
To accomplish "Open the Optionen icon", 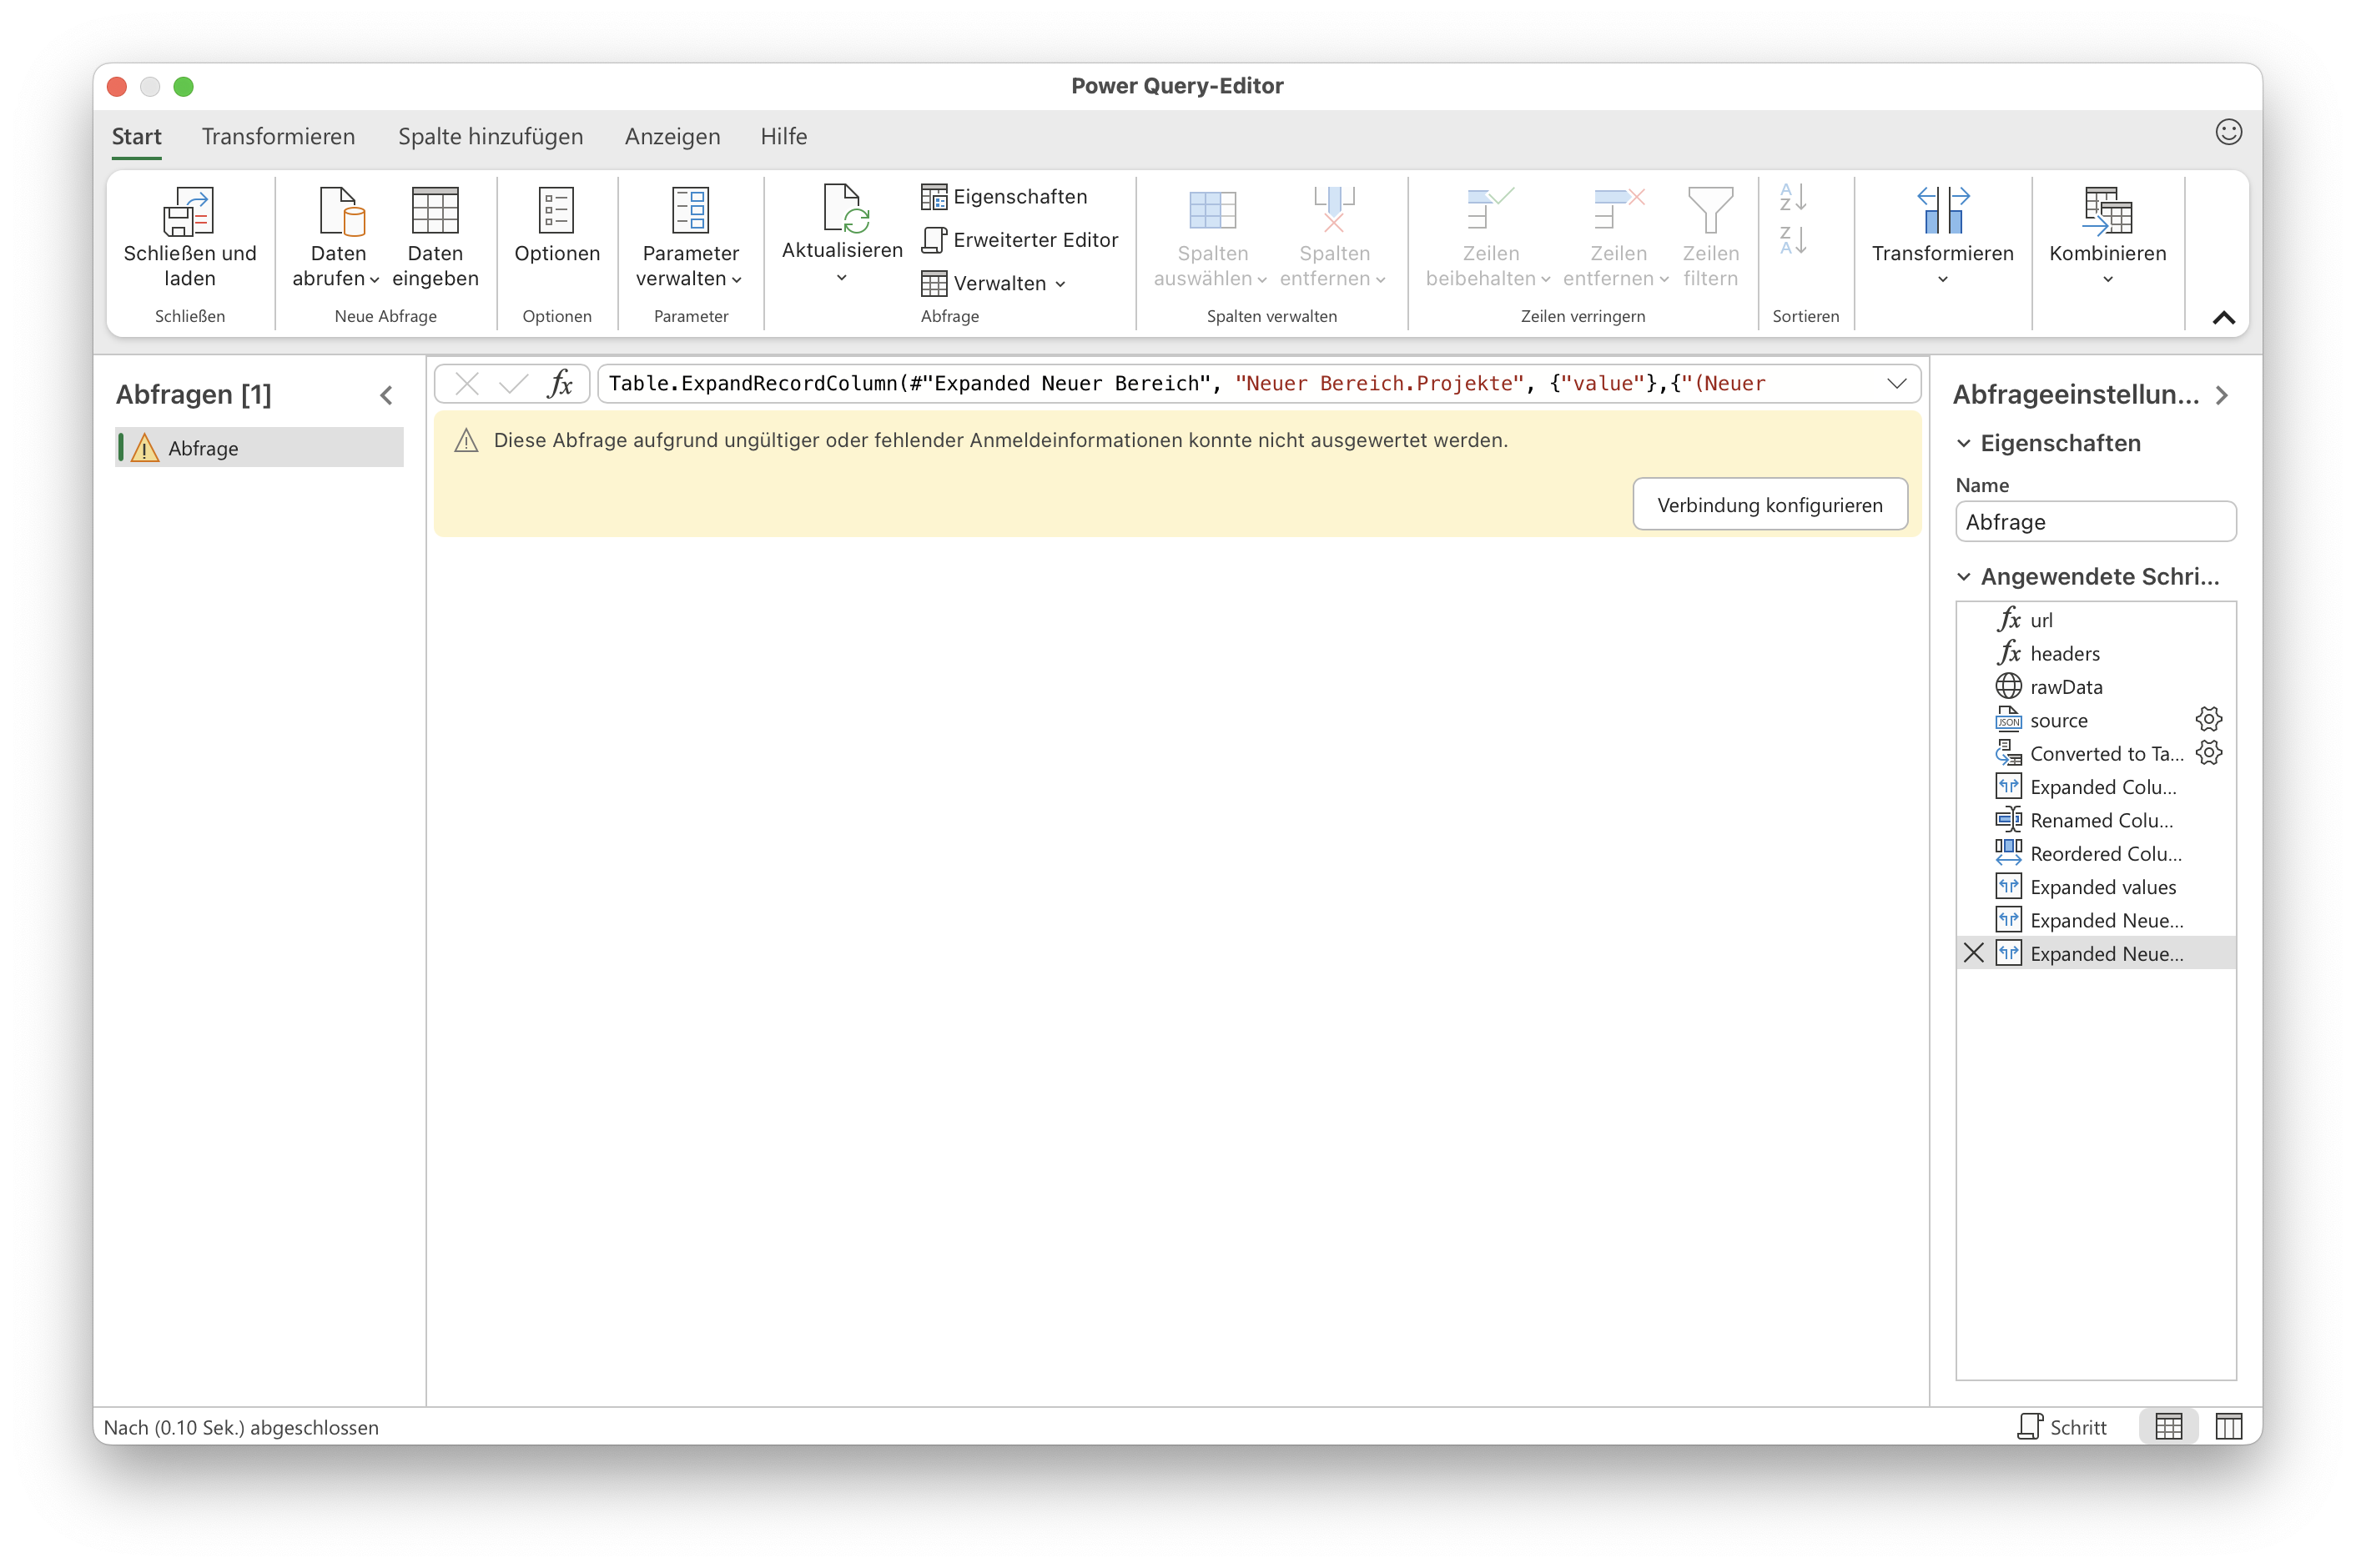I will click(x=556, y=211).
